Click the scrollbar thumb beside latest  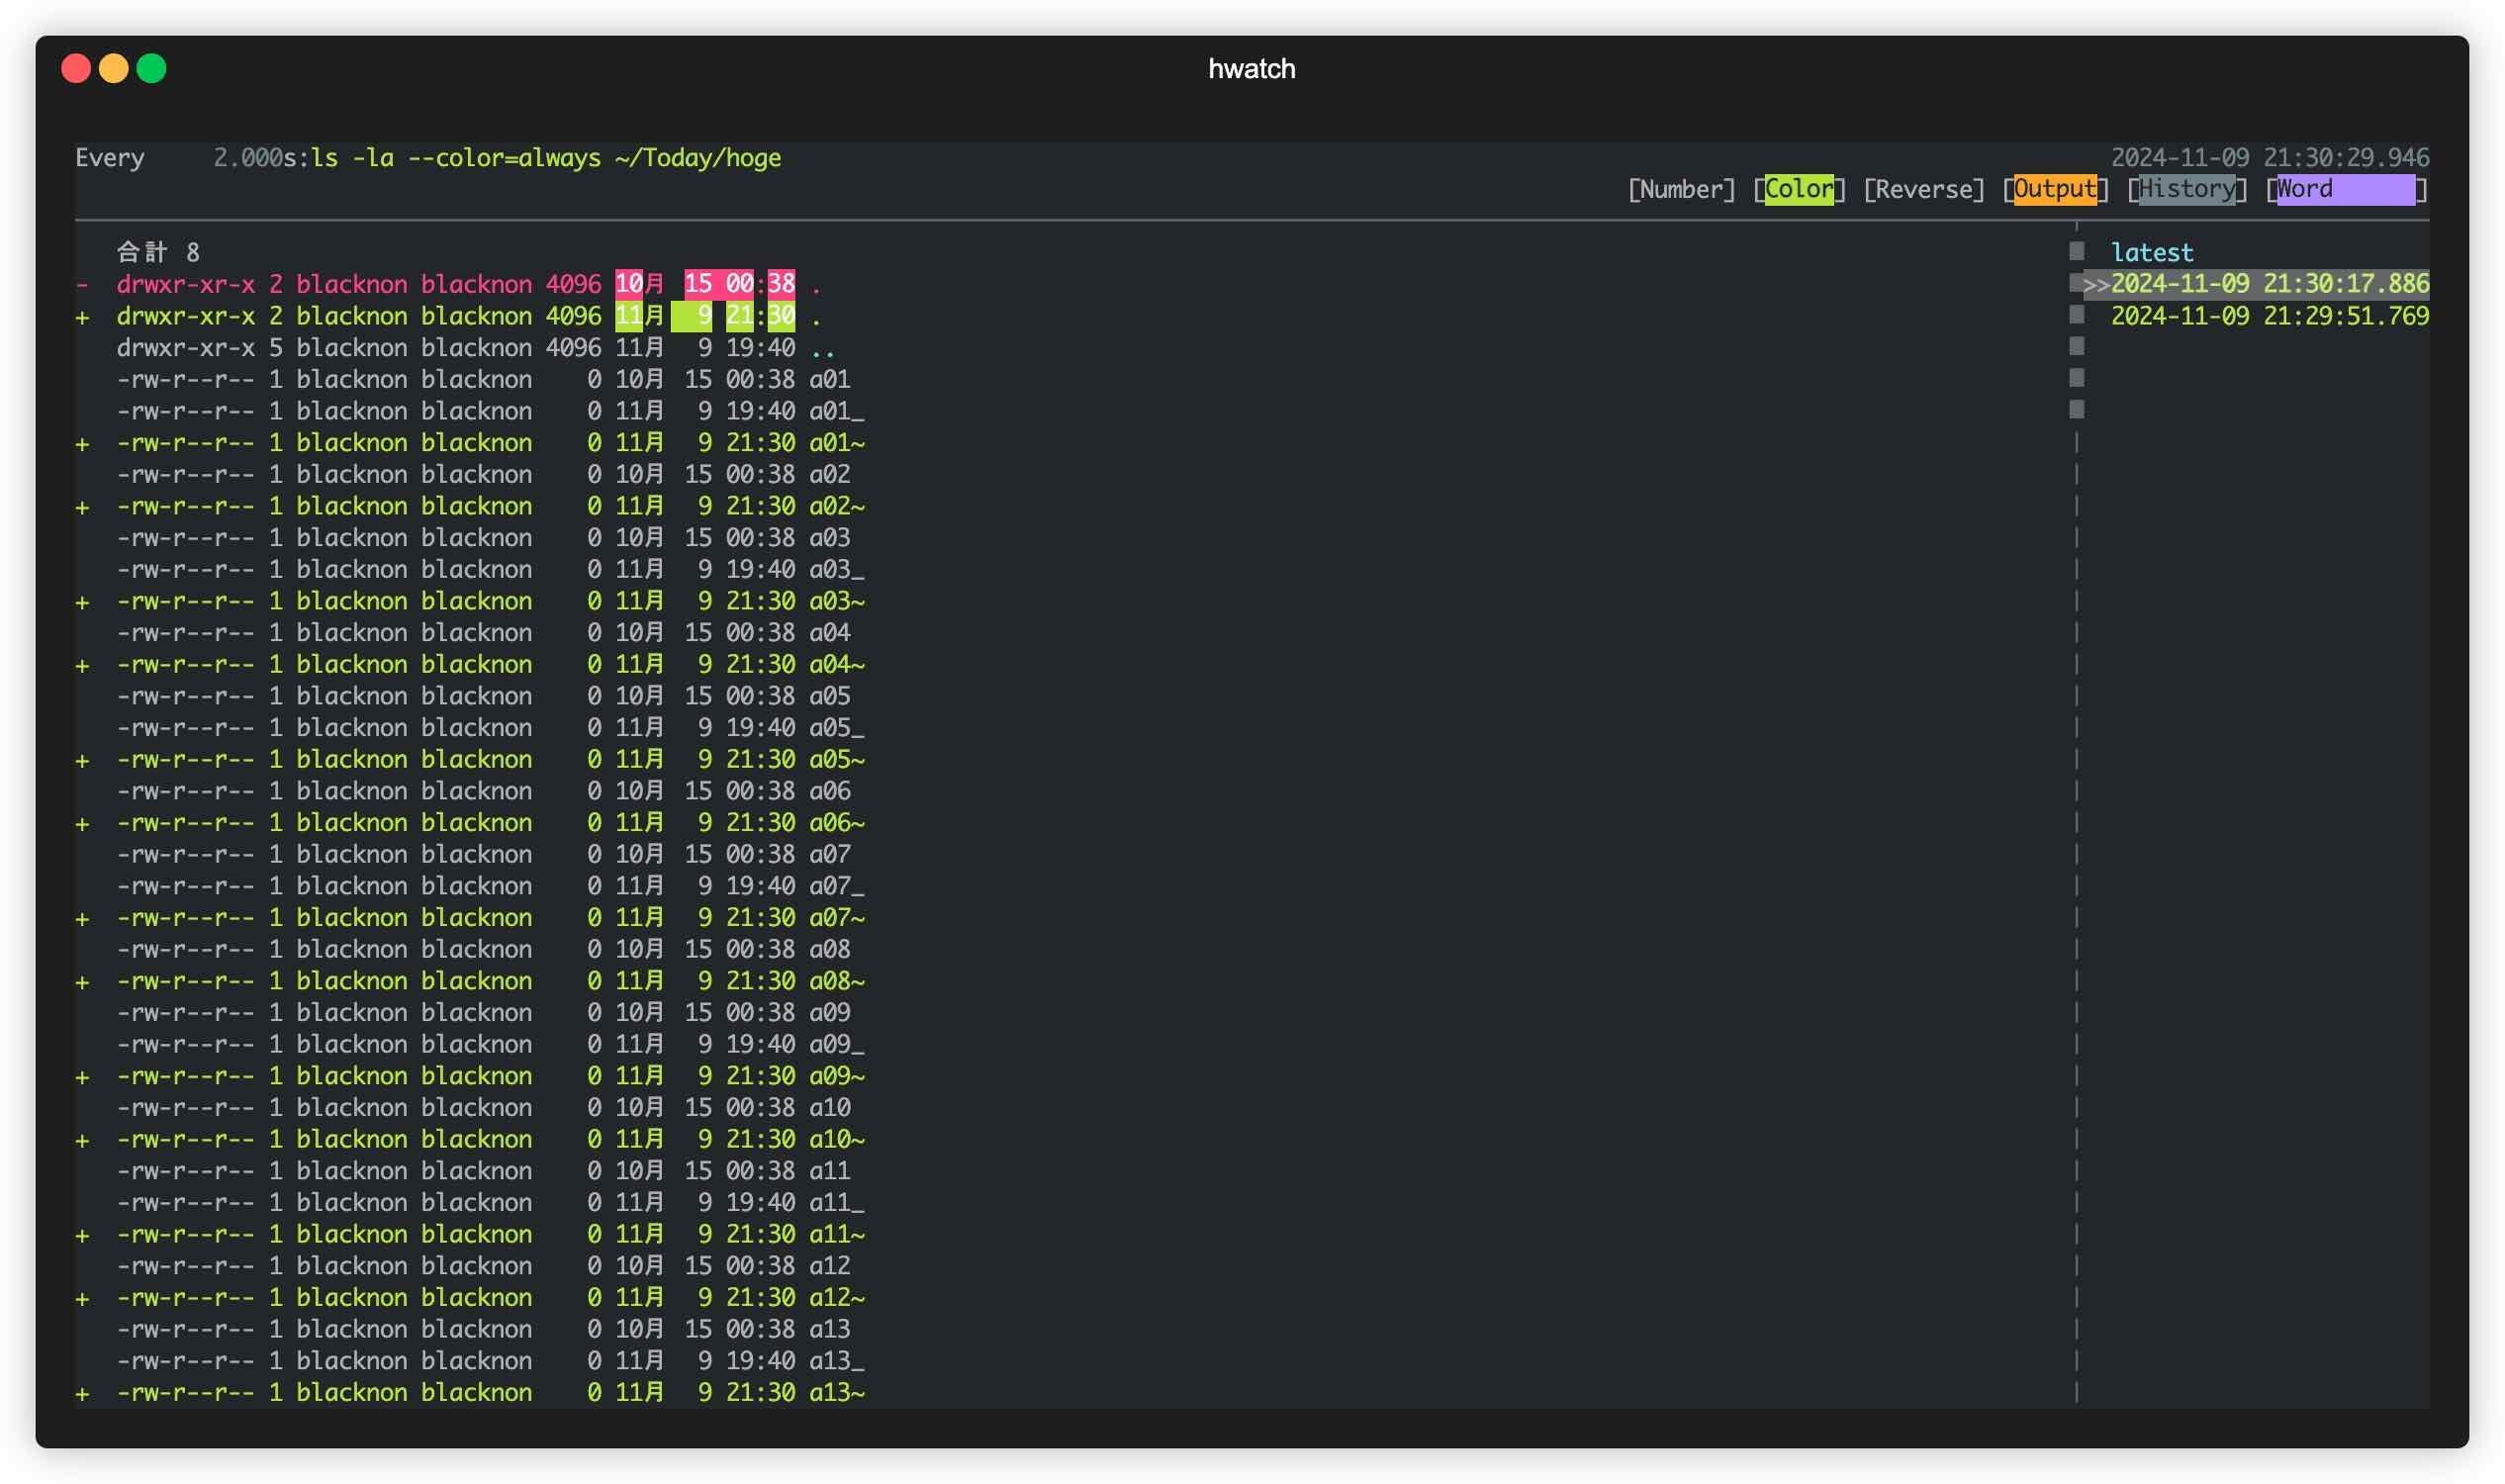2076,251
